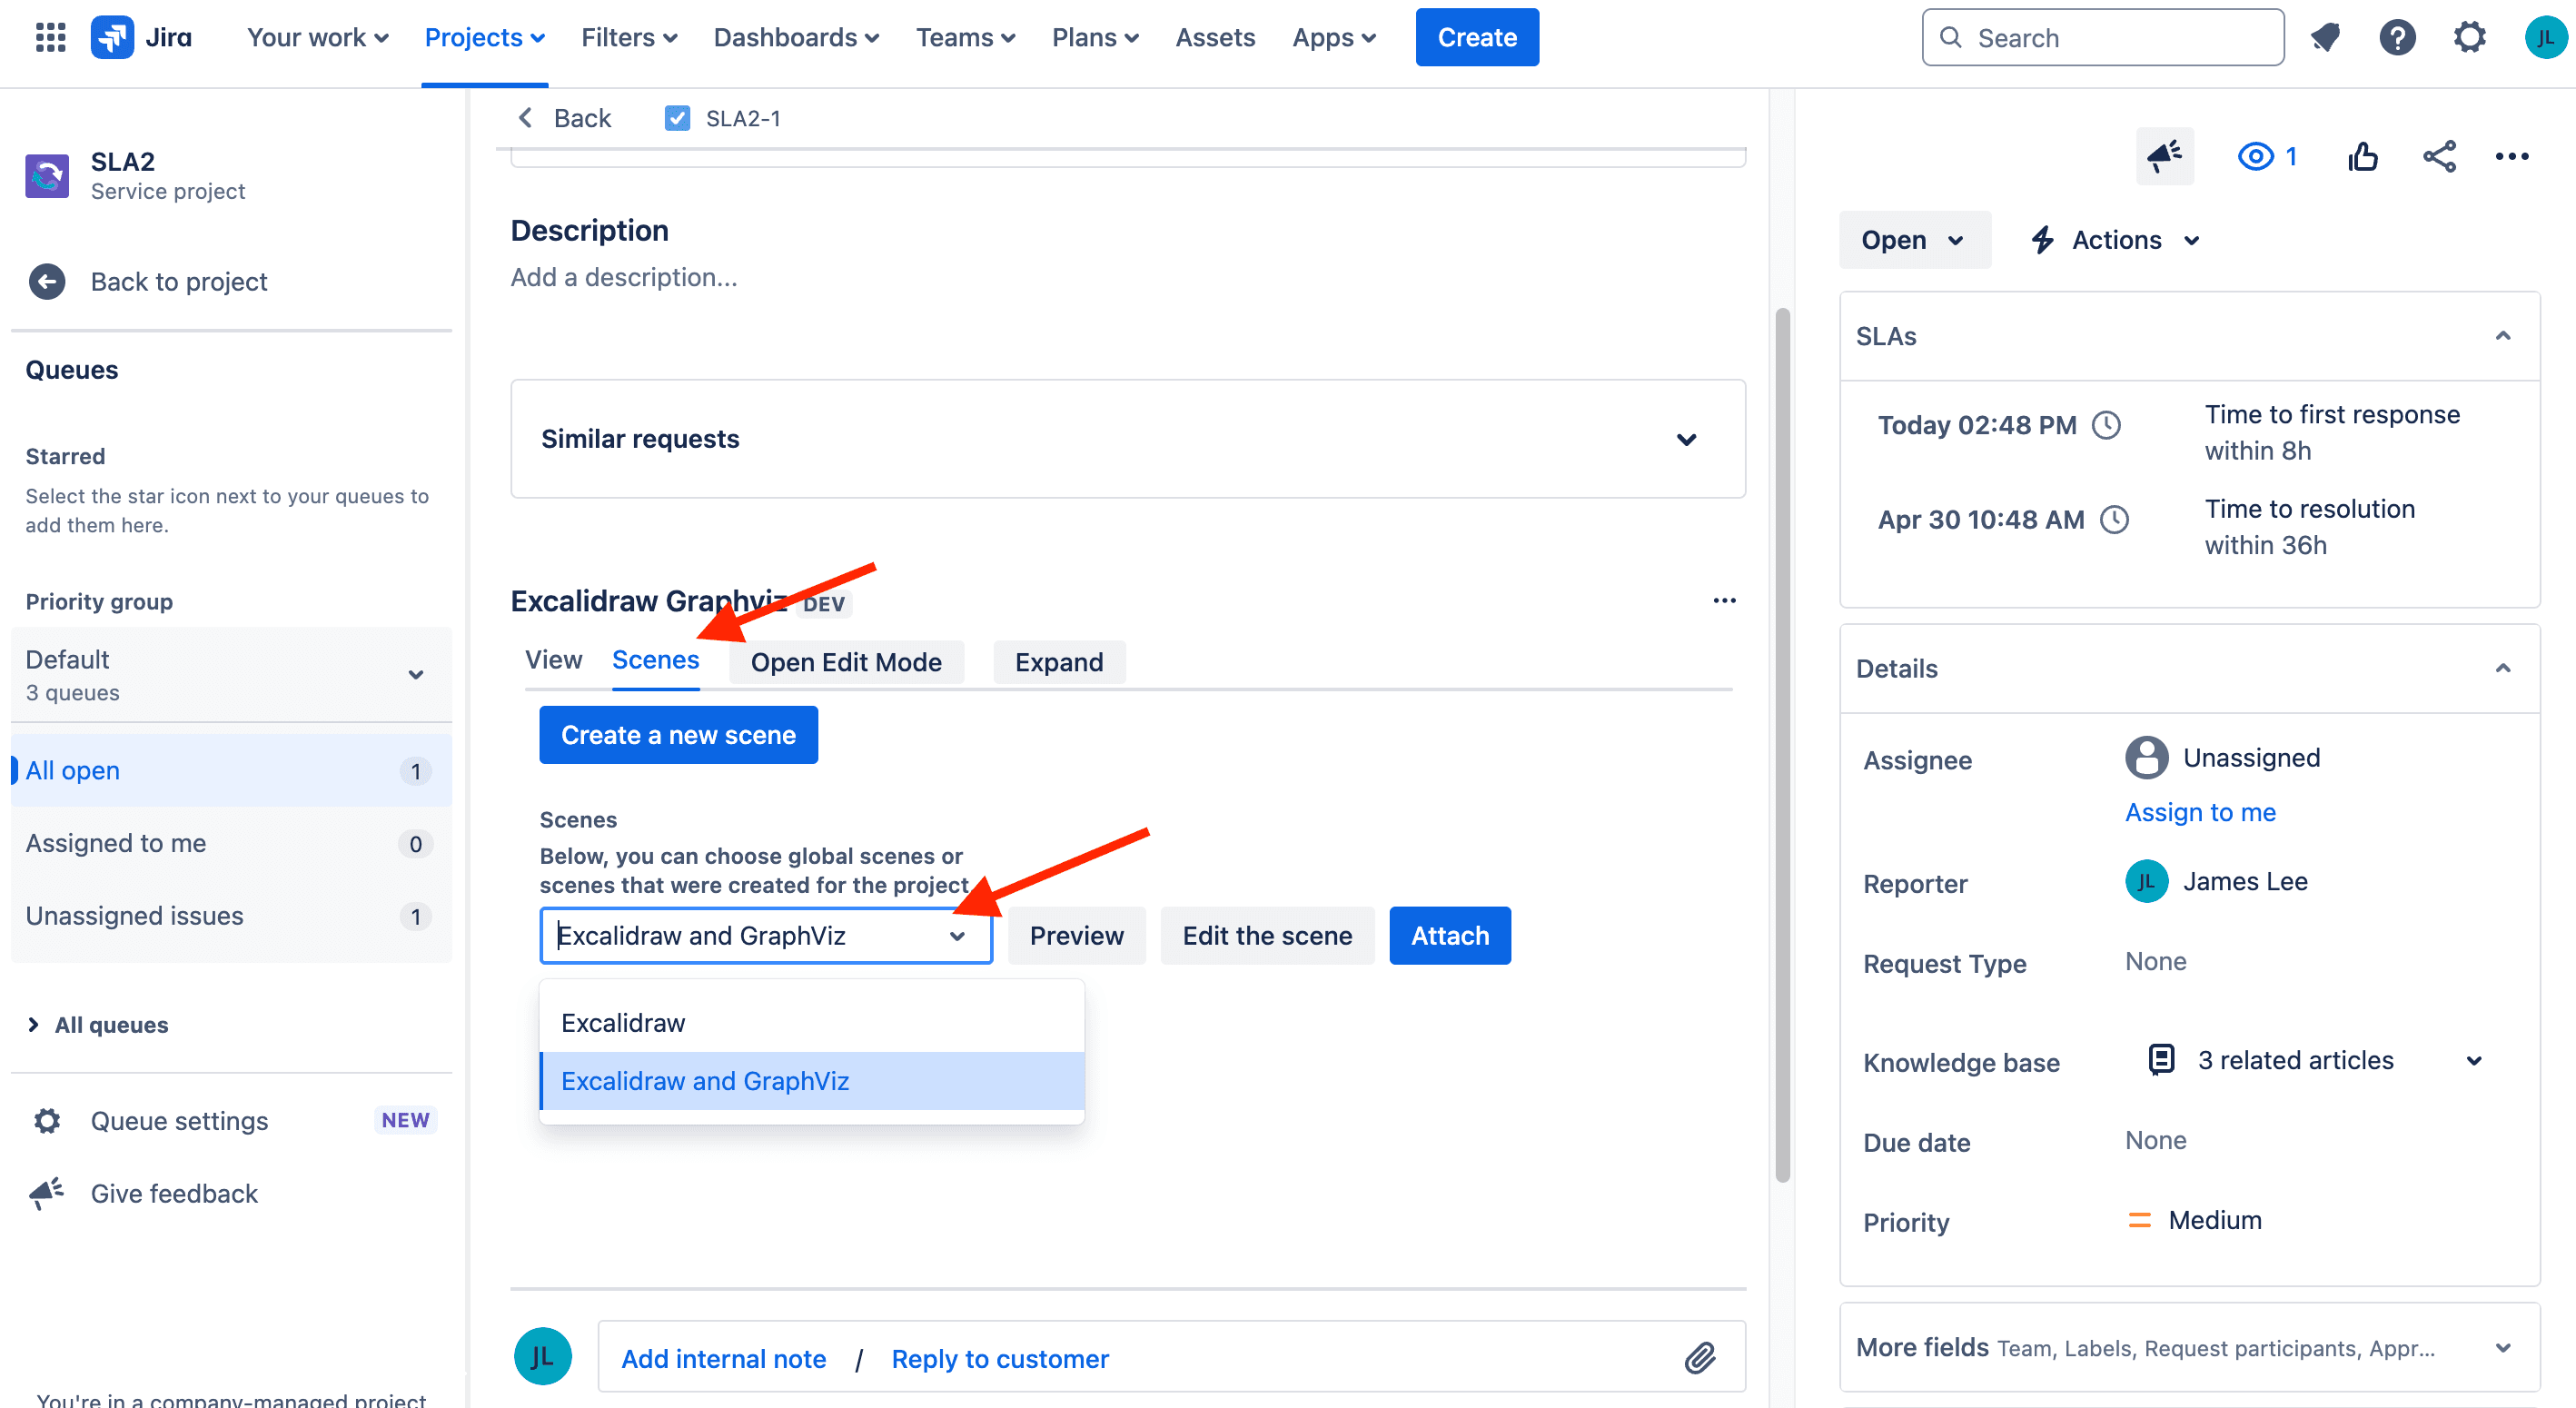Viewport: 2576px width, 1408px height.
Task: Click the SLA2-1 issue type checkbox icon
Action: [677, 118]
